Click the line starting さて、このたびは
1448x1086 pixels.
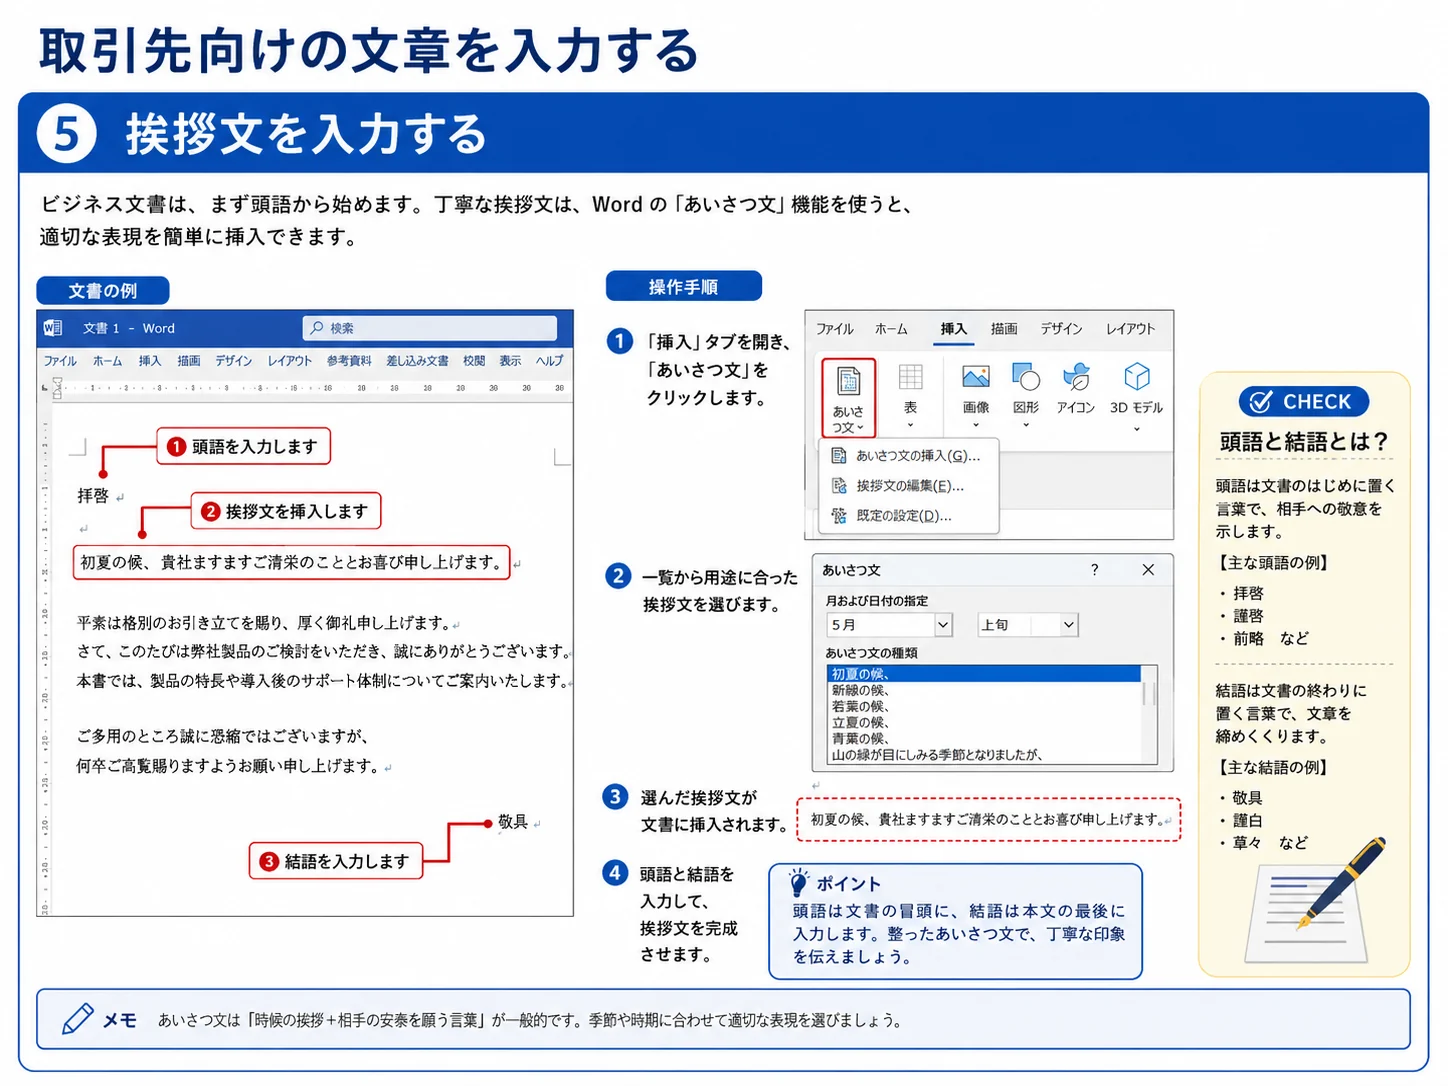[322, 651]
